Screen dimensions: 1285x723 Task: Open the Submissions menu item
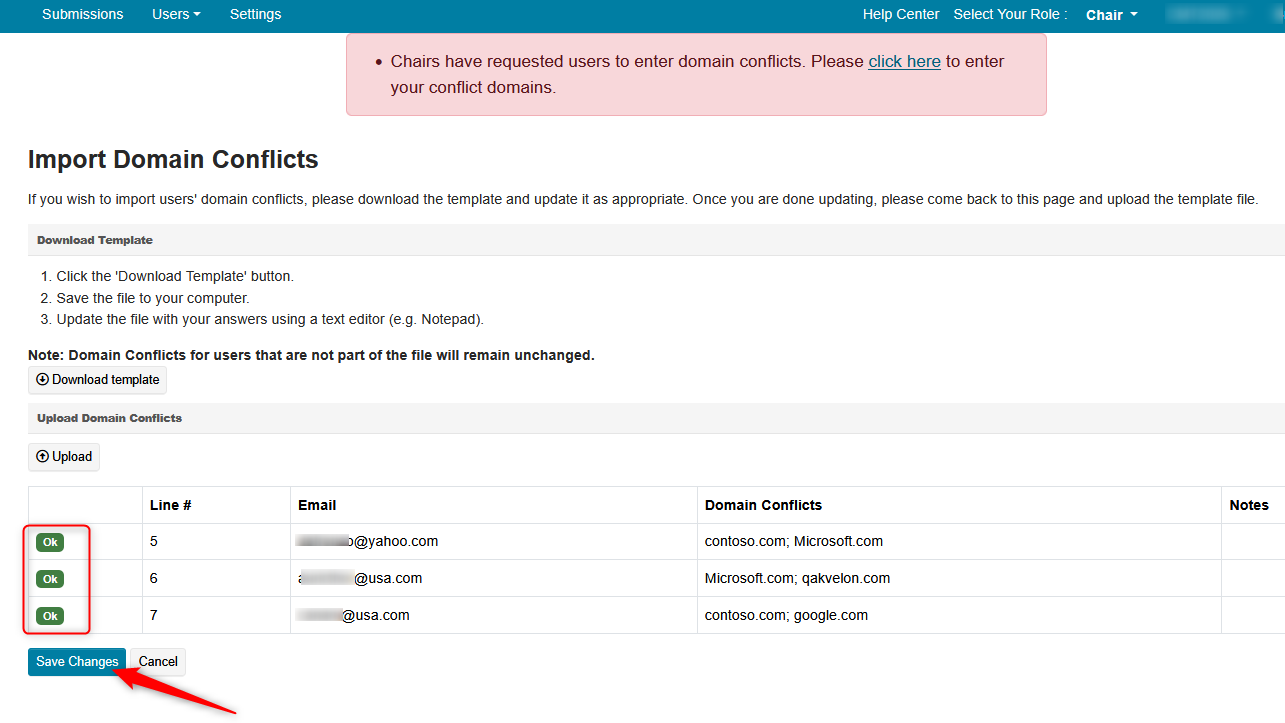83,14
